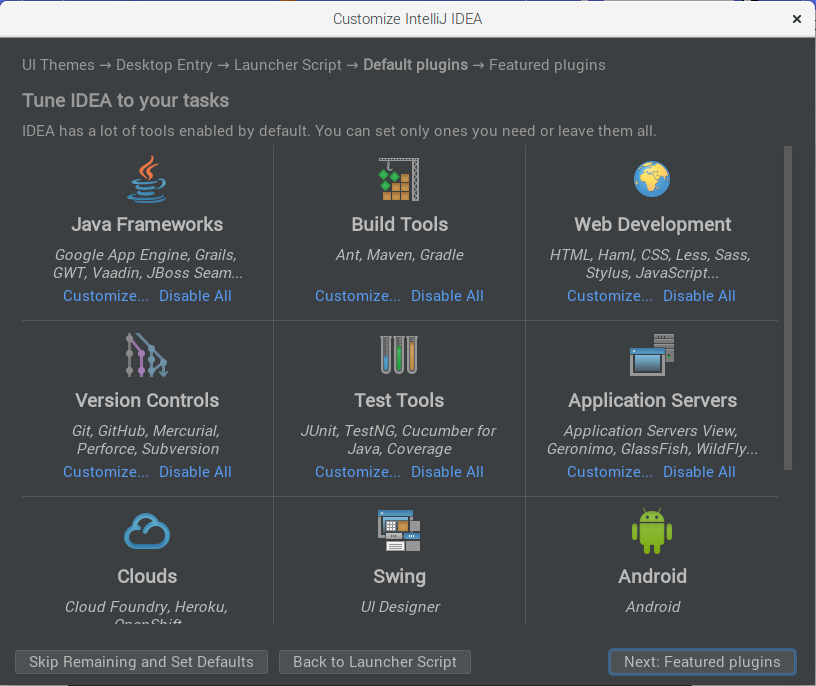Click the 'Ant, Maven, Gradle' description

[x=399, y=255]
